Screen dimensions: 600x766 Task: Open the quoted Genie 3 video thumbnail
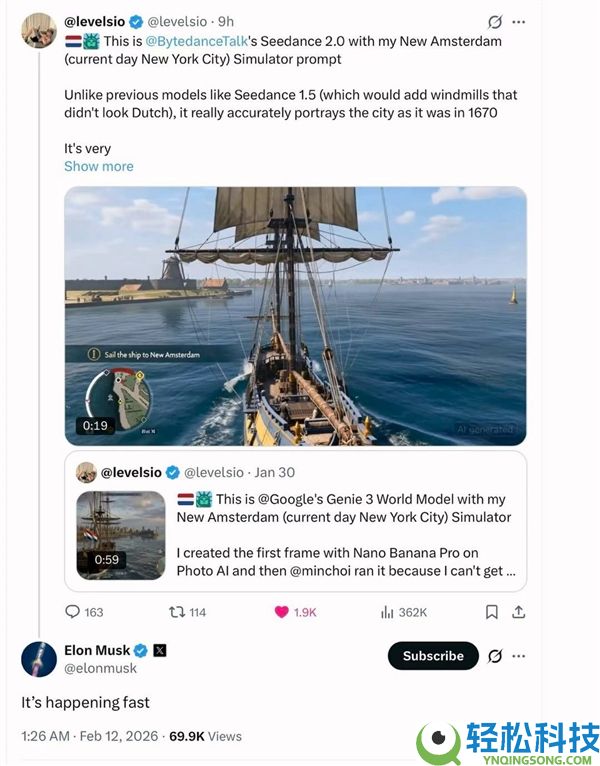coord(121,535)
